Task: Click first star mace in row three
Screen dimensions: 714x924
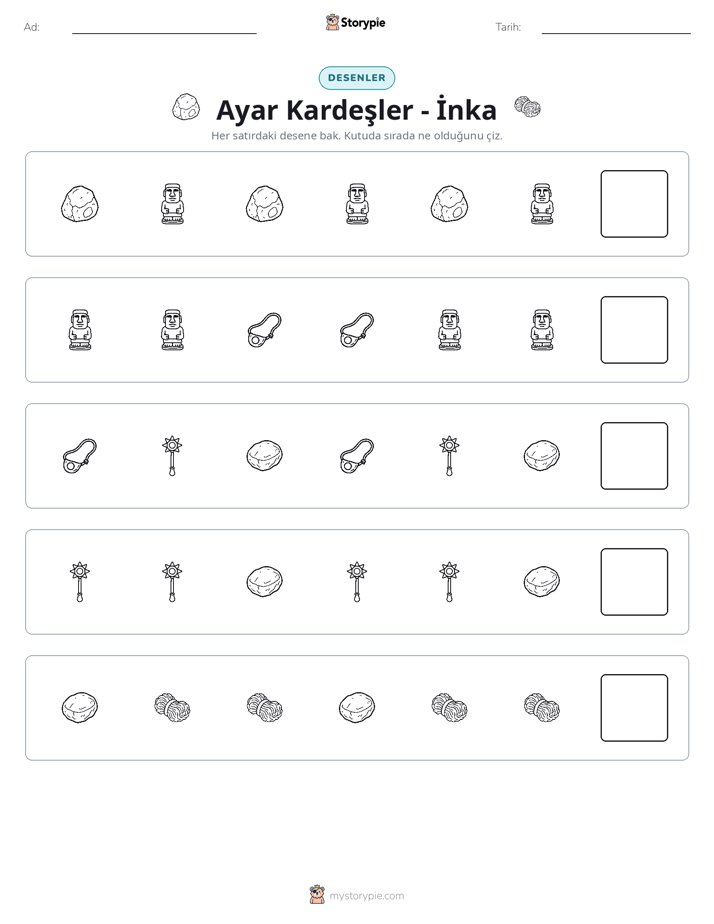Action: (172, 456)
